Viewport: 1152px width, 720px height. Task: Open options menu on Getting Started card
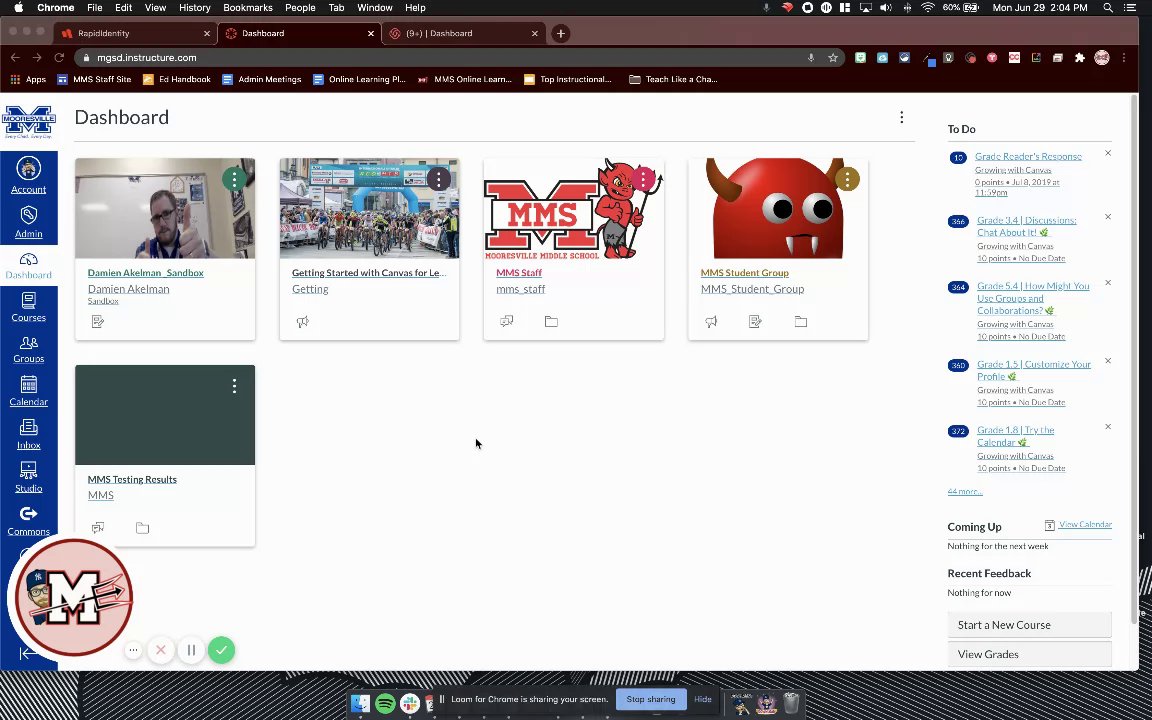(439, 179)
